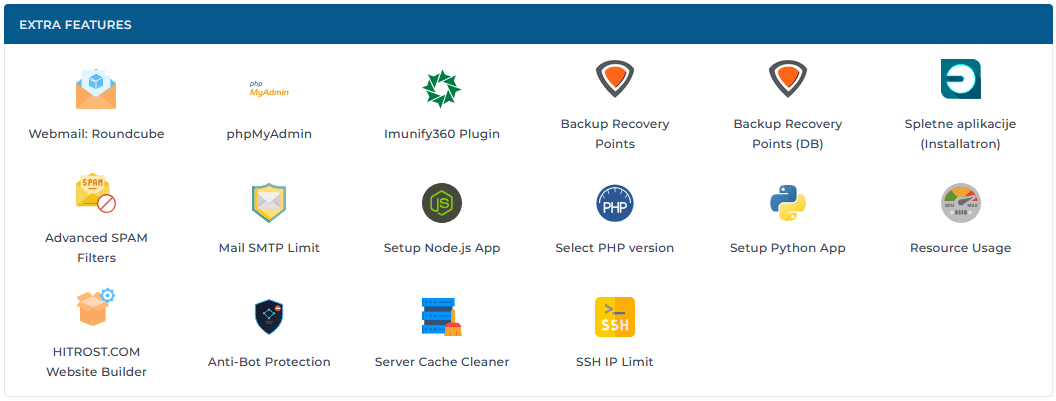Open the Backup Recovery Points shield icon

click(x=614, y=79)
